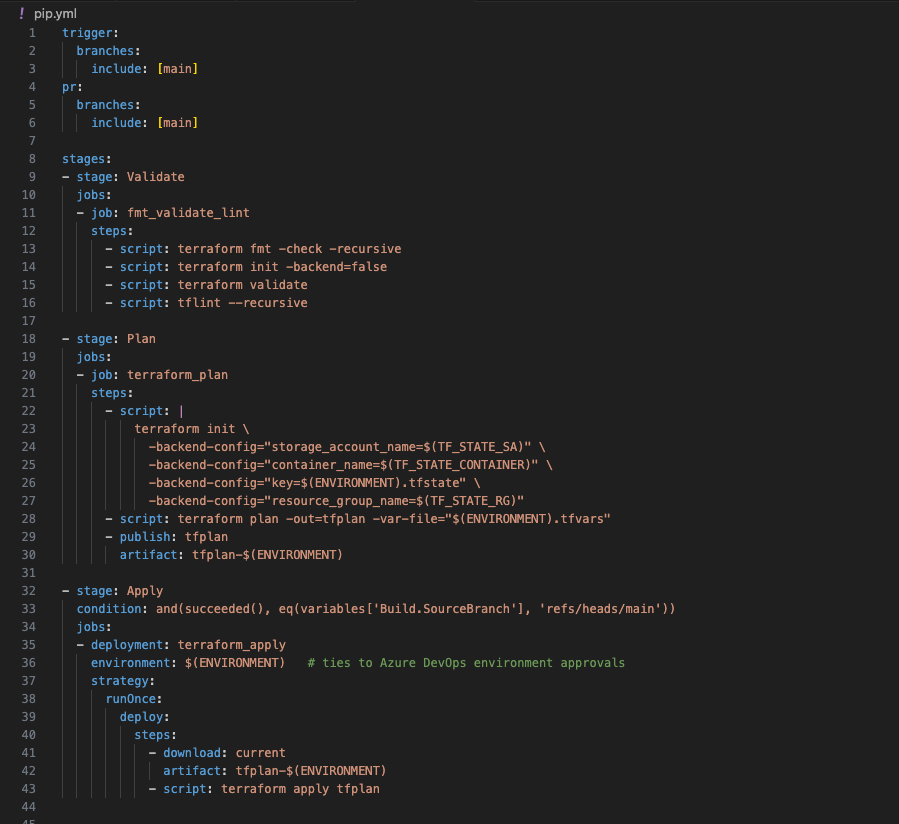Click line number 32 in the gutter
Image resolution: width=899 pixels, height=824 pixels.
tap(29, 591)
